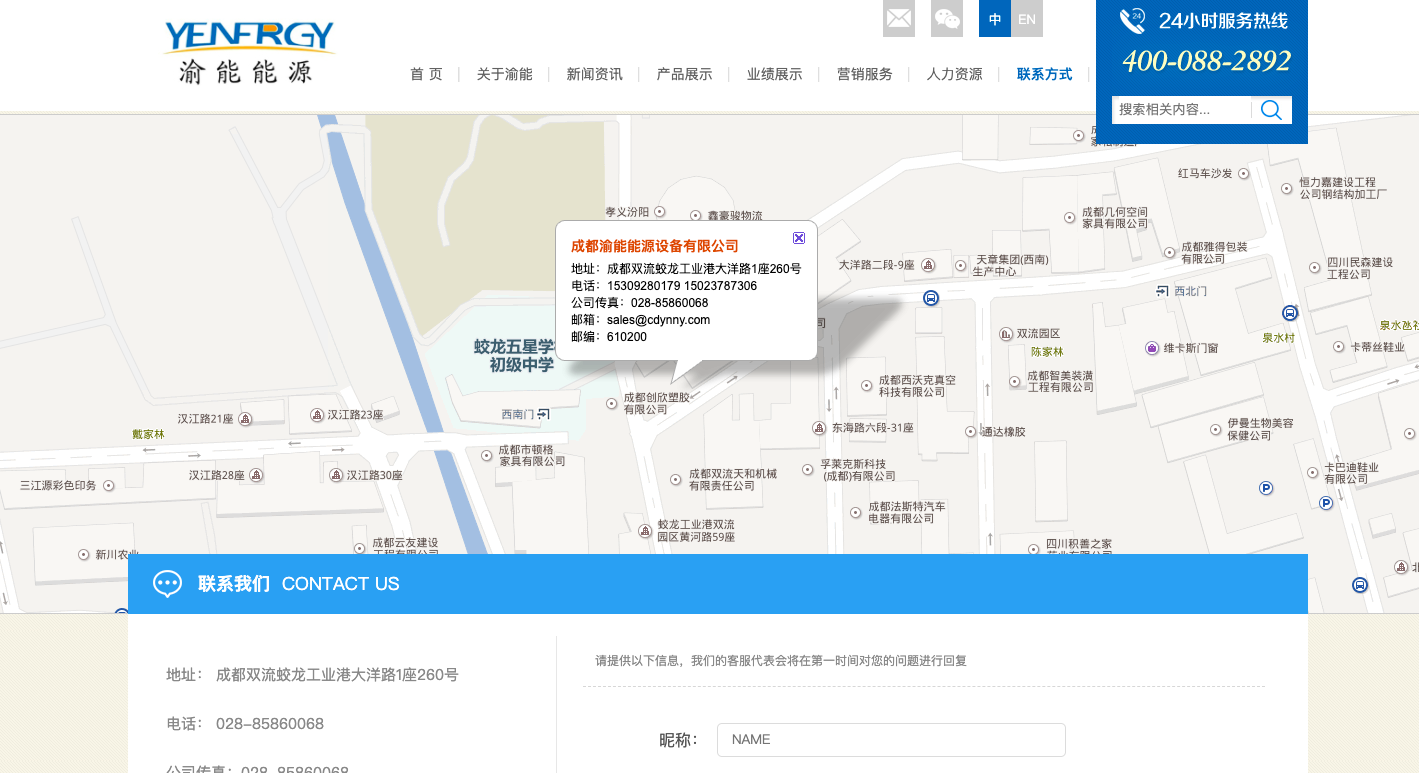Click 电话 028-85860068 in contact panel
1419x773 pixels.
coord(245,724)
